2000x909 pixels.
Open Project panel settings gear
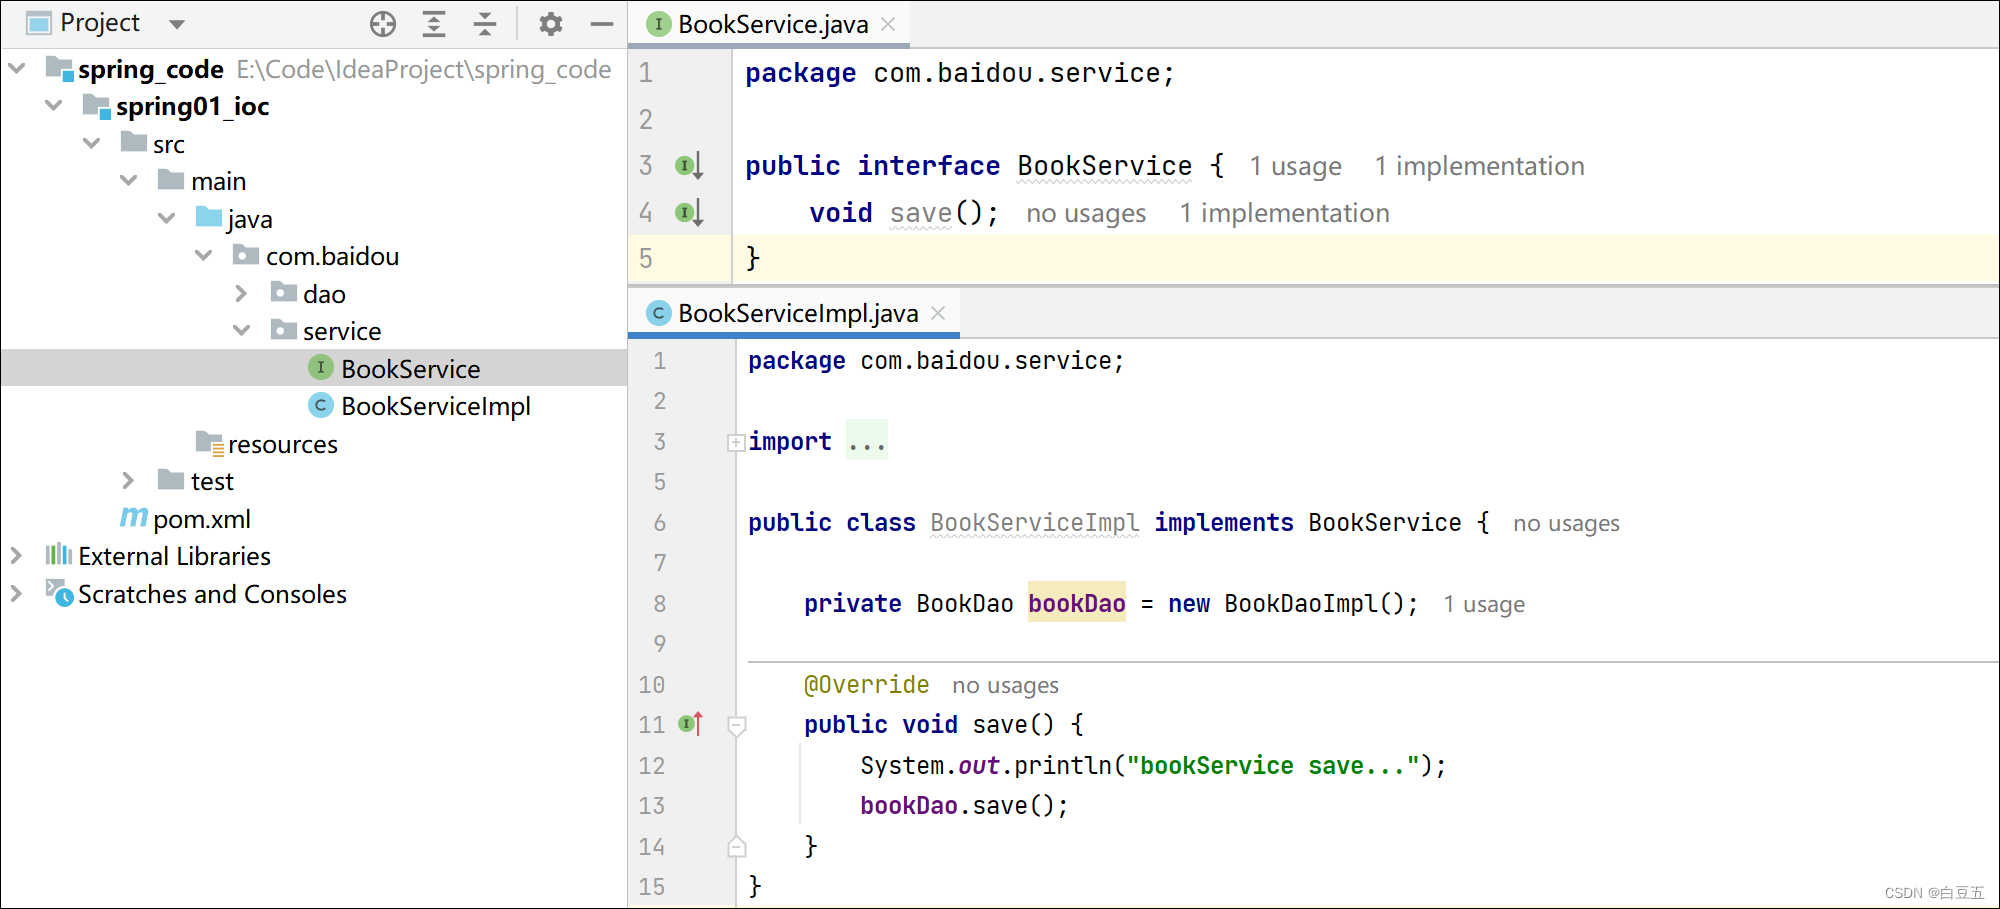pos(550,24)
